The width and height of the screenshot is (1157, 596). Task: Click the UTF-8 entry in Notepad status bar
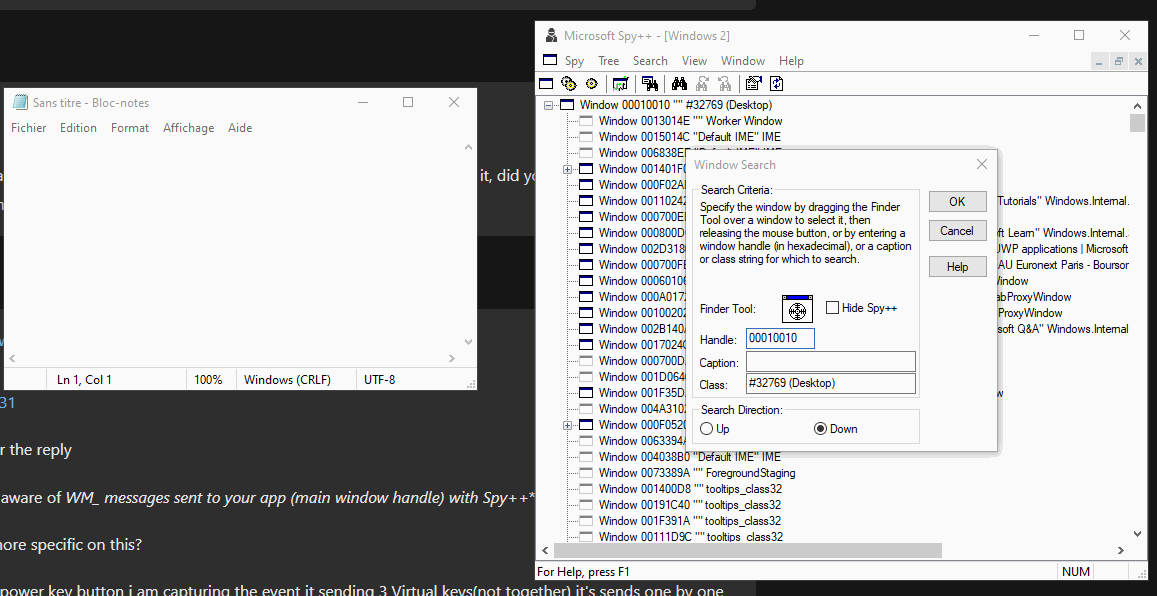click(379, 380)
